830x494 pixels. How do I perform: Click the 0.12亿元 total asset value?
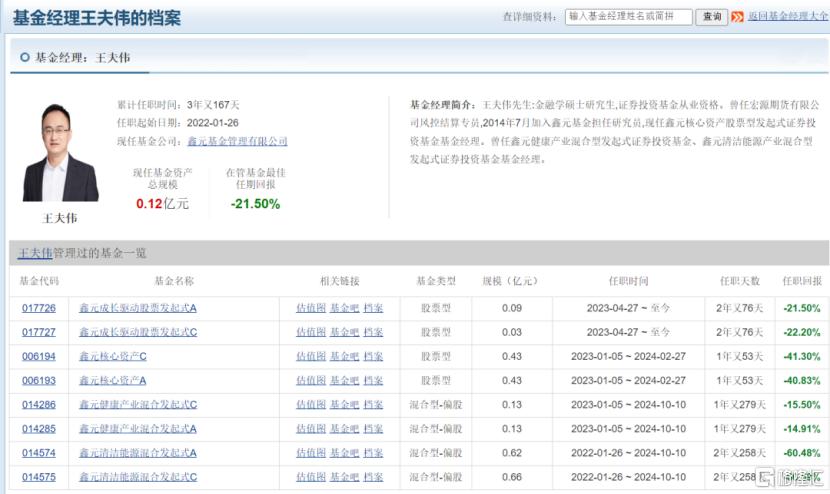point(162,204)
